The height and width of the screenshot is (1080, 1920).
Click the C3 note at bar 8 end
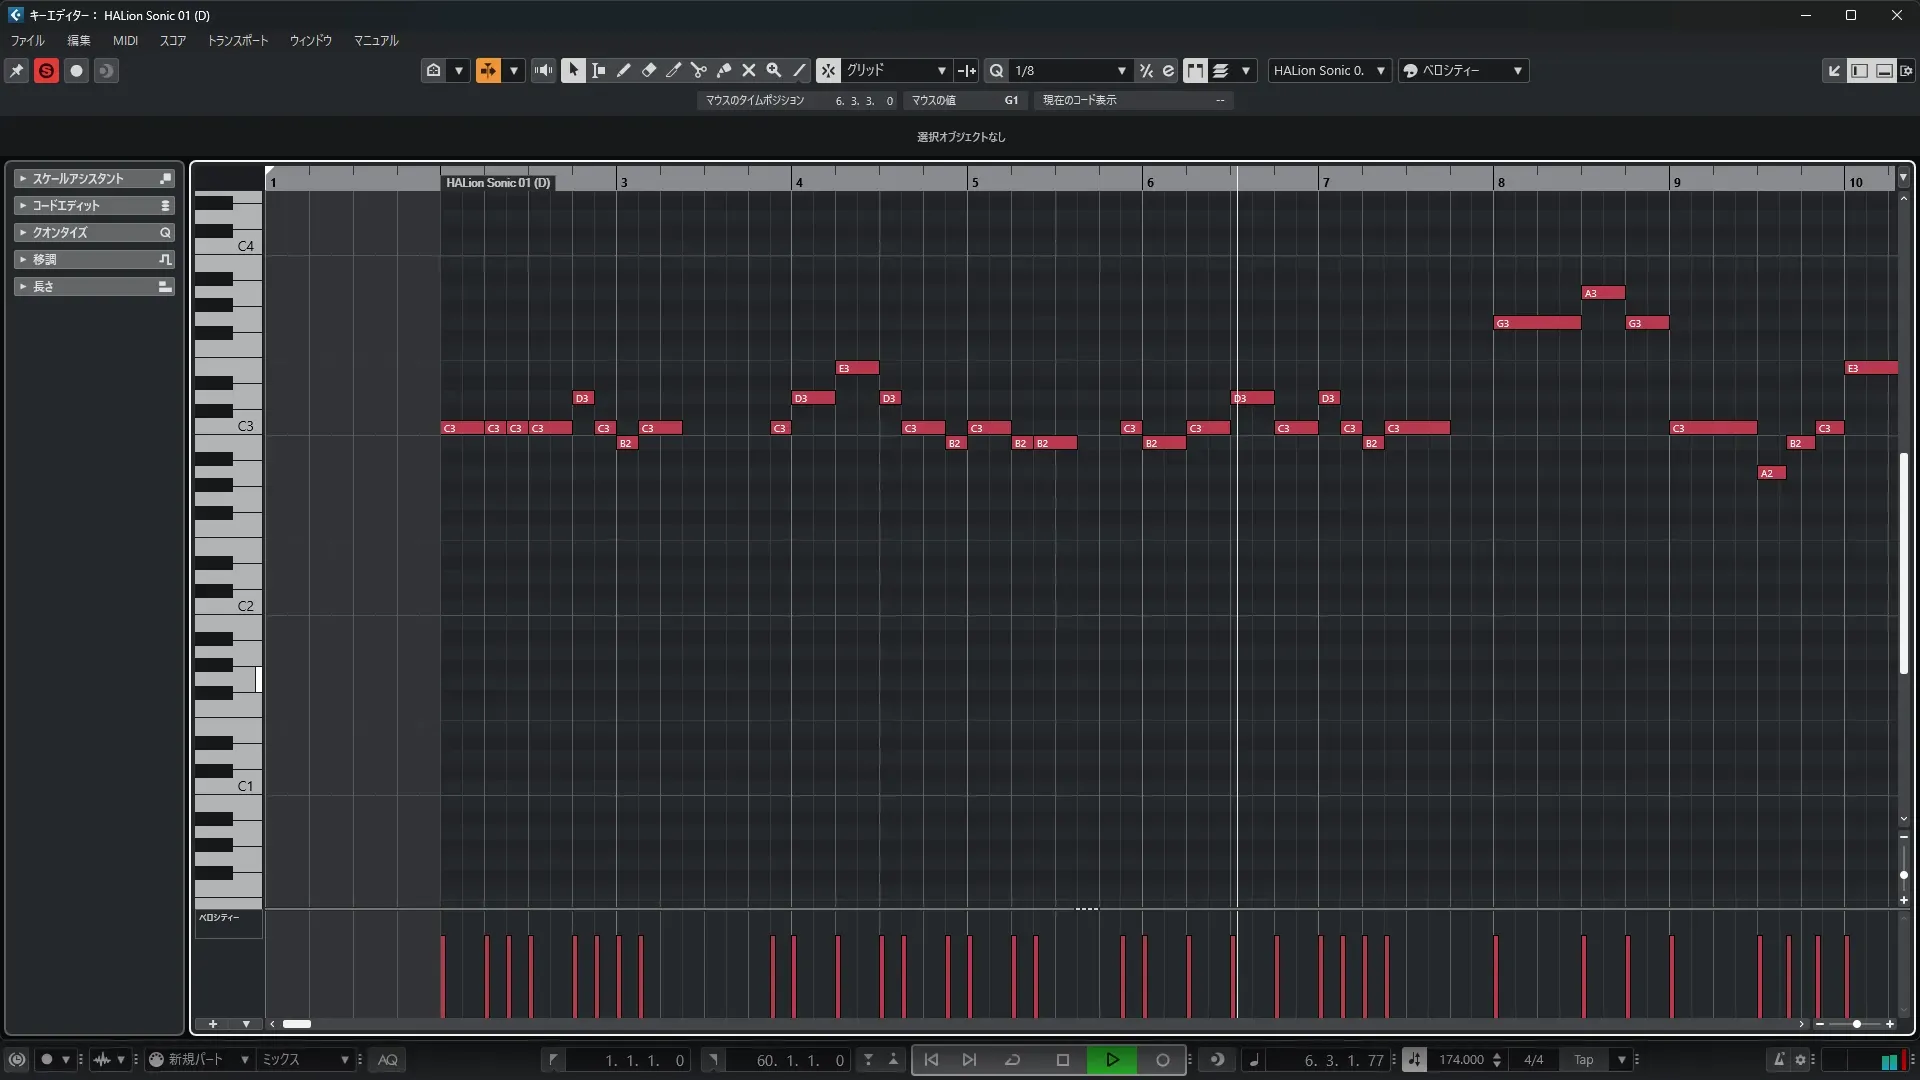pos(1712,428)
